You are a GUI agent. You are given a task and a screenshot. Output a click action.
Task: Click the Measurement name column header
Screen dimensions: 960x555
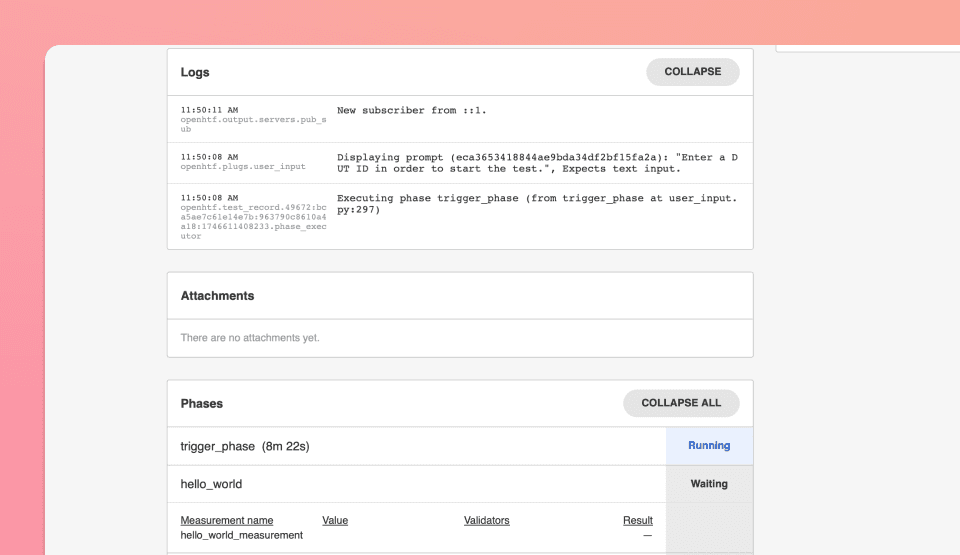click(x=227, y=520)
